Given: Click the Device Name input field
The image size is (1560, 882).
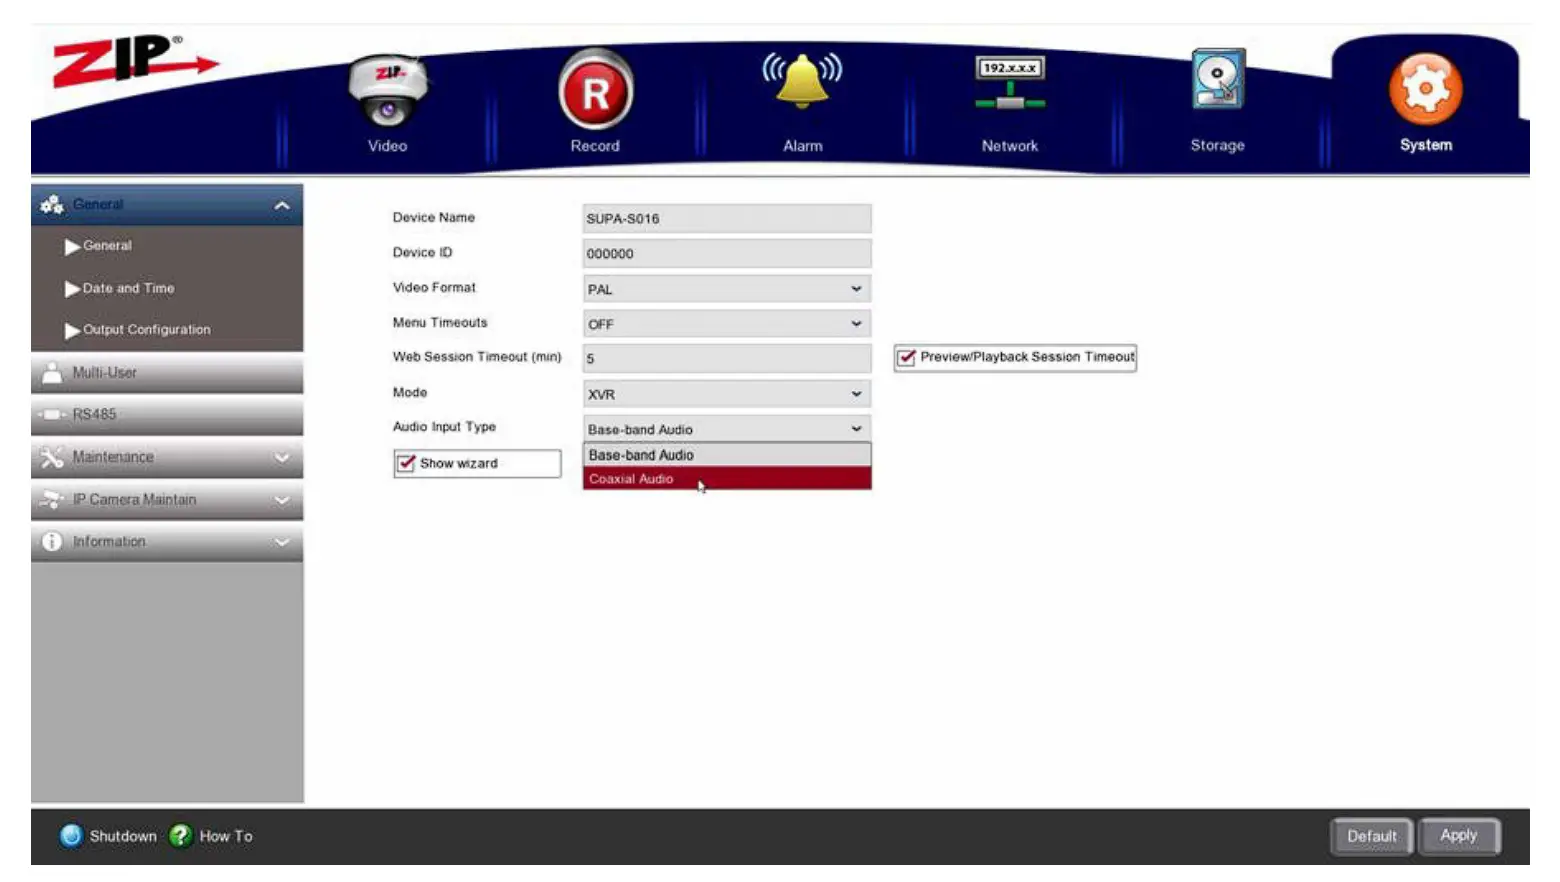Looking at the screenshot, I should pos(727,219).
